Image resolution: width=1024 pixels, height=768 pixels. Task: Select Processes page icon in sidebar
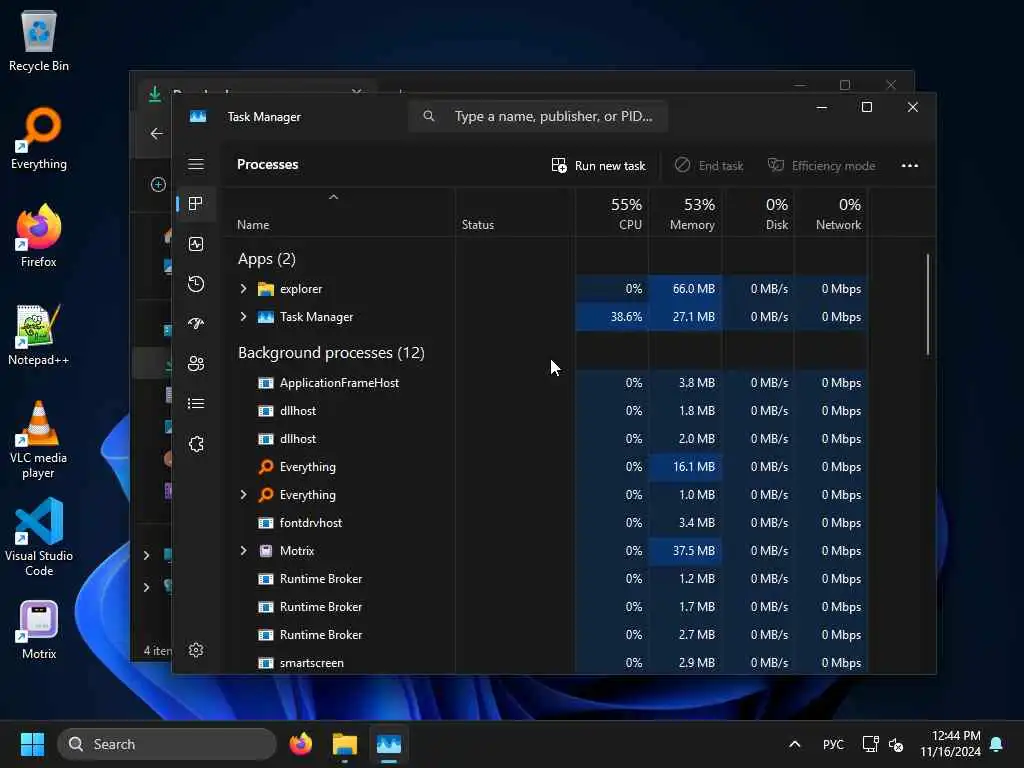point(195,204)
